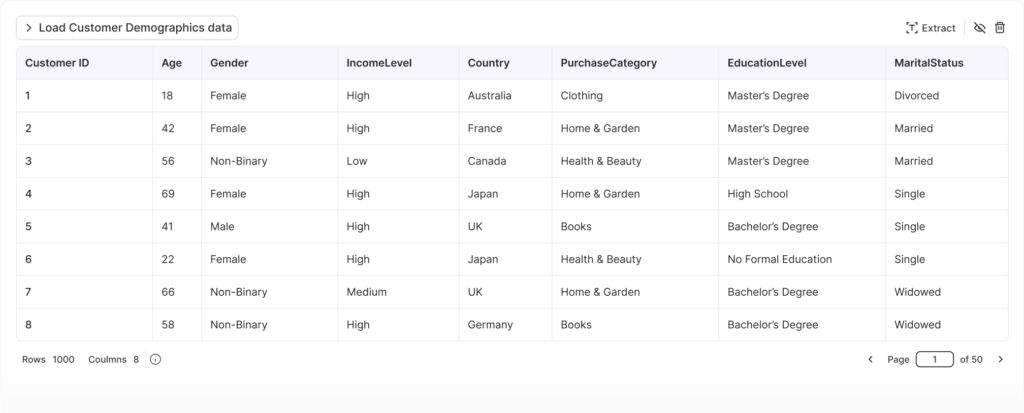
Task: Go to the previous page arrow
Action: (x=870, y=359)
